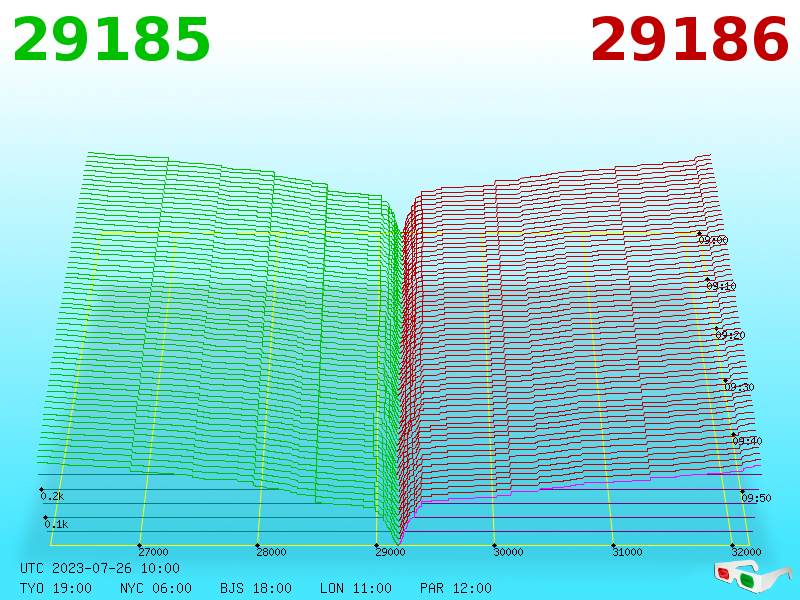The height and width of the screenshot is (600, 800).
Task: Click the 30000 price axis label
Action: (508, 552)
